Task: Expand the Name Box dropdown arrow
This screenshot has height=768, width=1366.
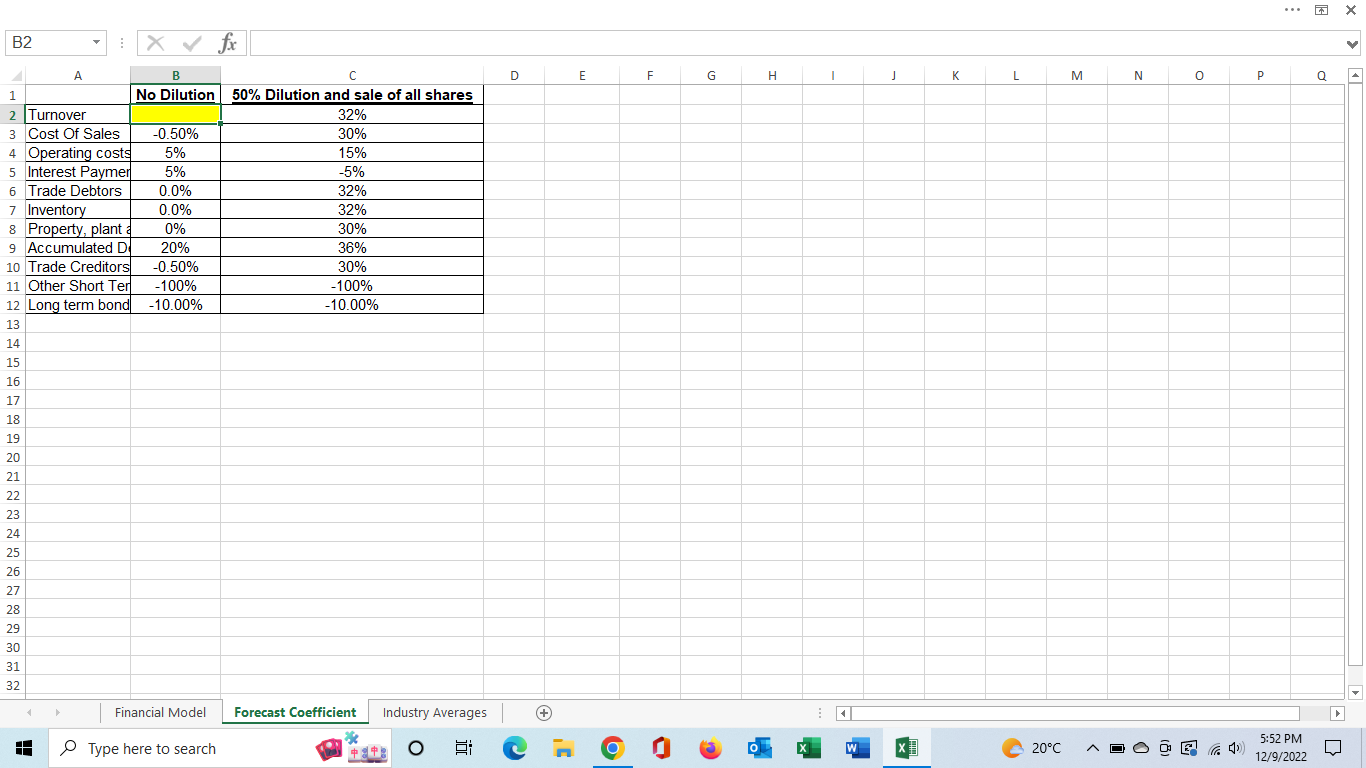Action: [96, 43]
